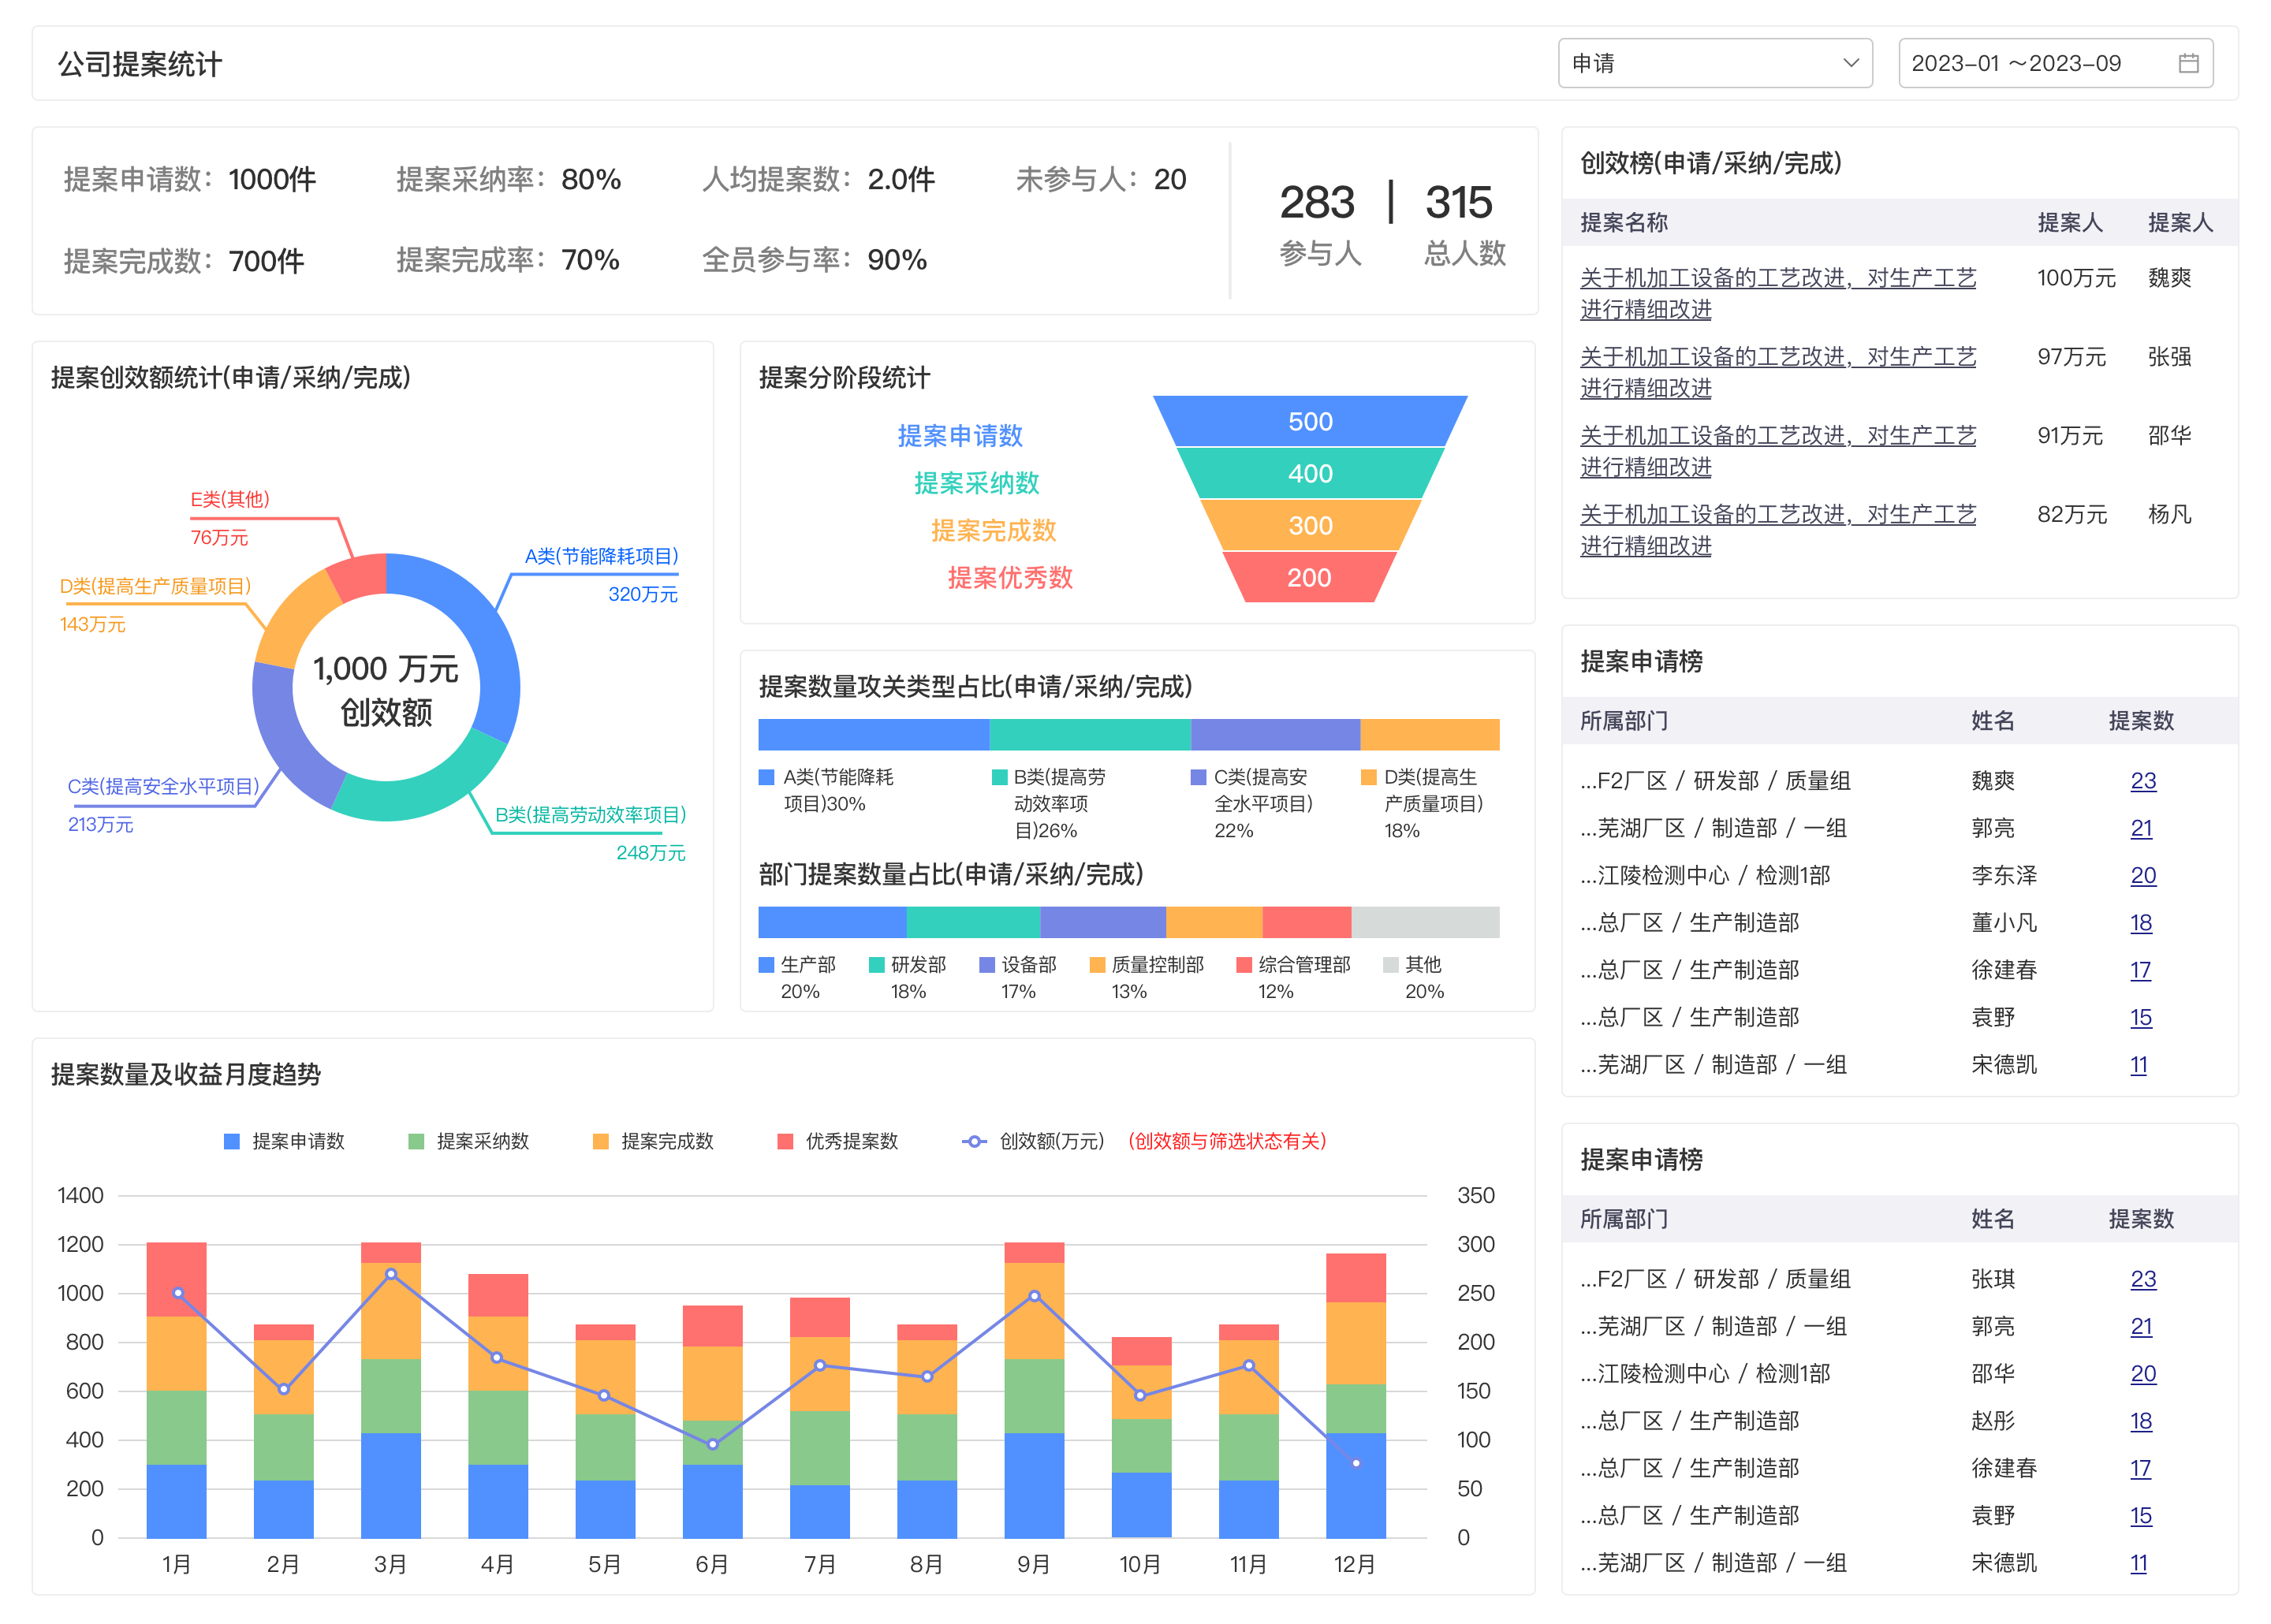
Task: Click the 1月 stacked bar in trend chart
Action: (176, 1390)
